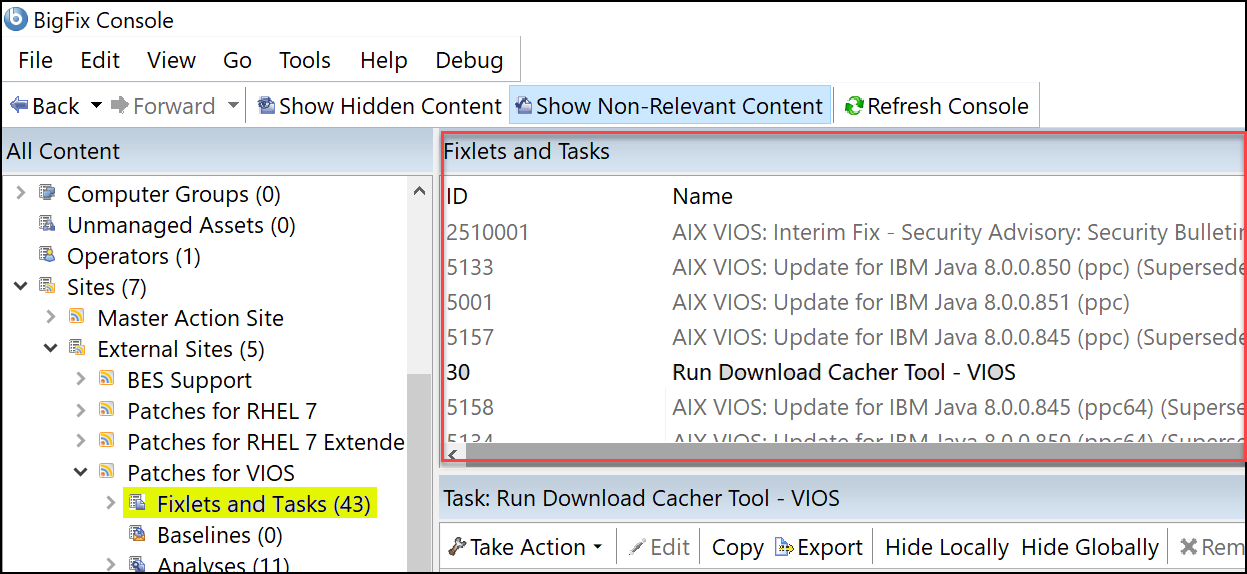Screen dimensions: 1247x574
Task: Click the Remove X icon
Action: coord(1188,547)
